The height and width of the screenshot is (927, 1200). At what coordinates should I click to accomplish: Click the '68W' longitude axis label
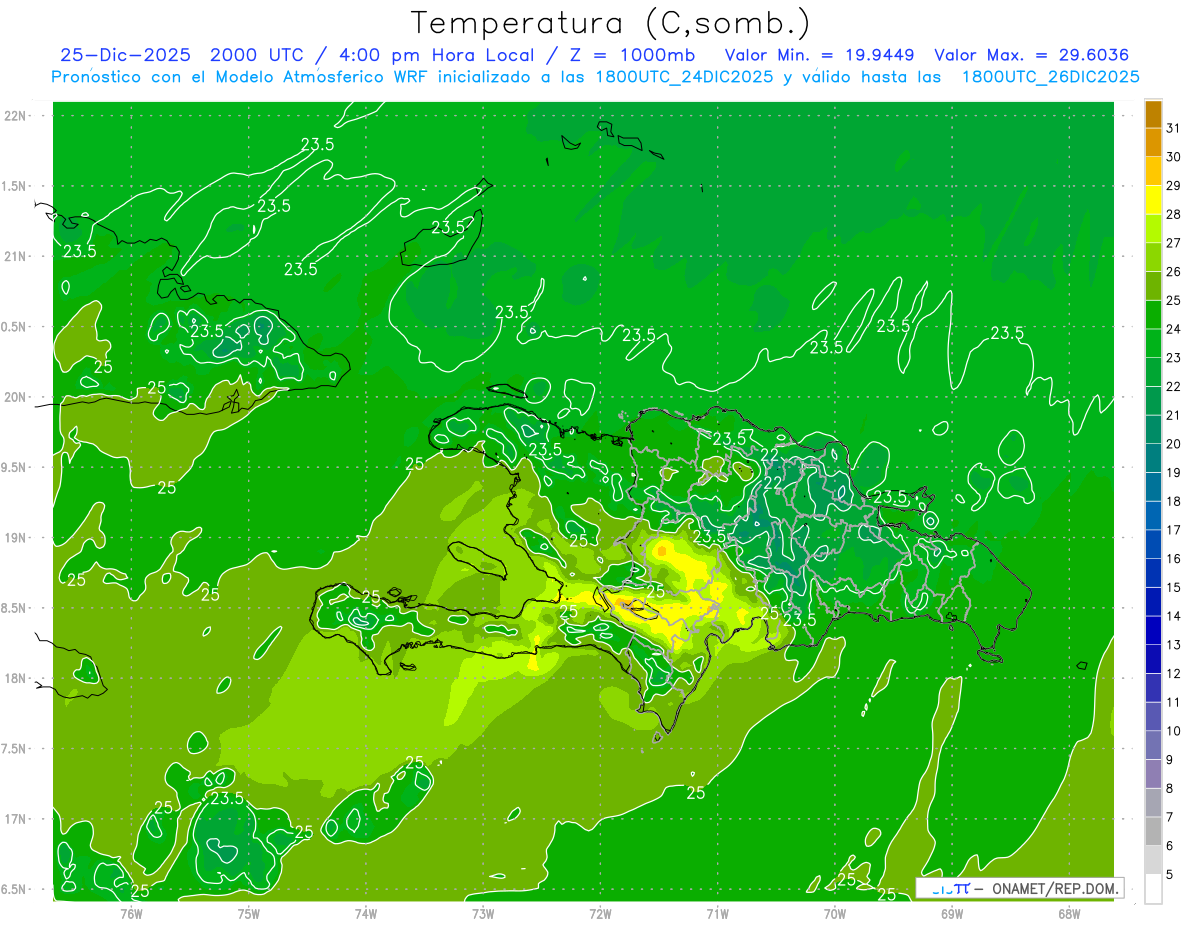[x=1069, y=913]
